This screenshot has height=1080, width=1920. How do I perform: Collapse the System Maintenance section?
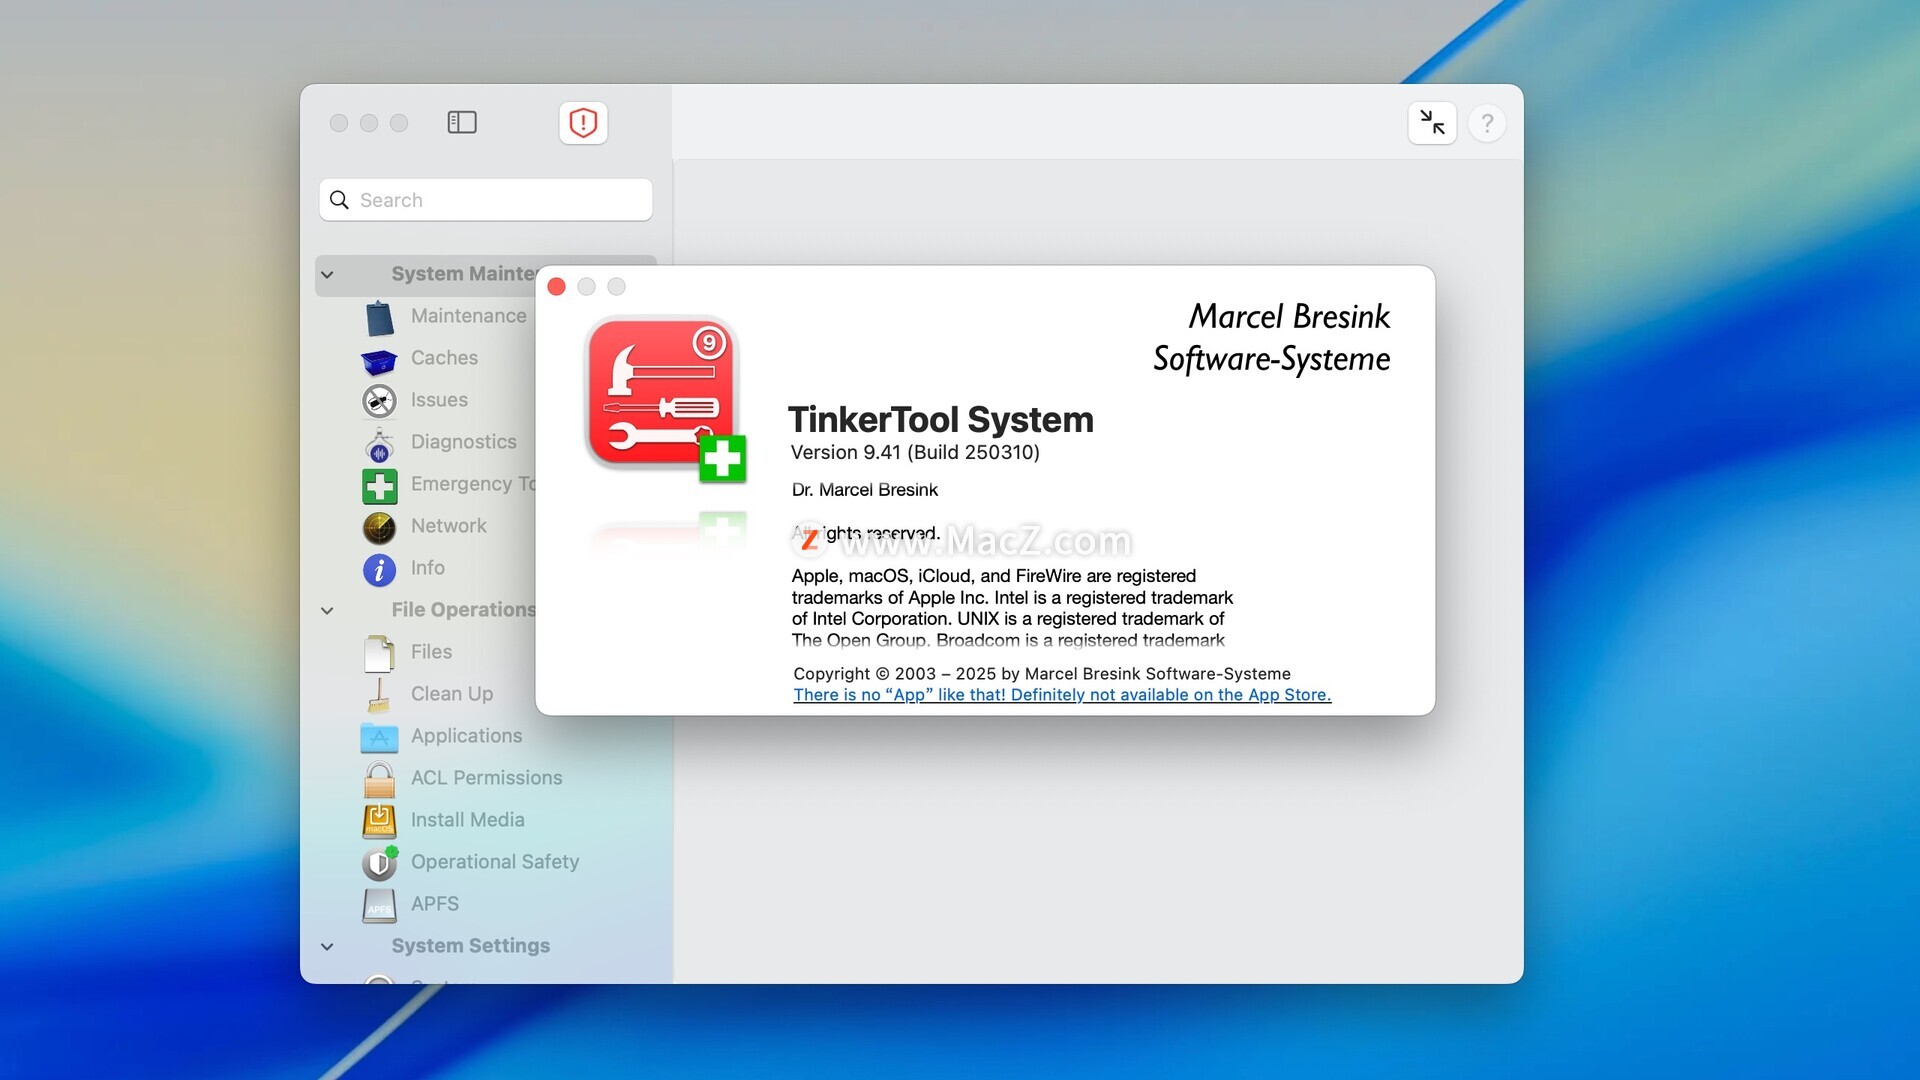[x=327, y=274]
